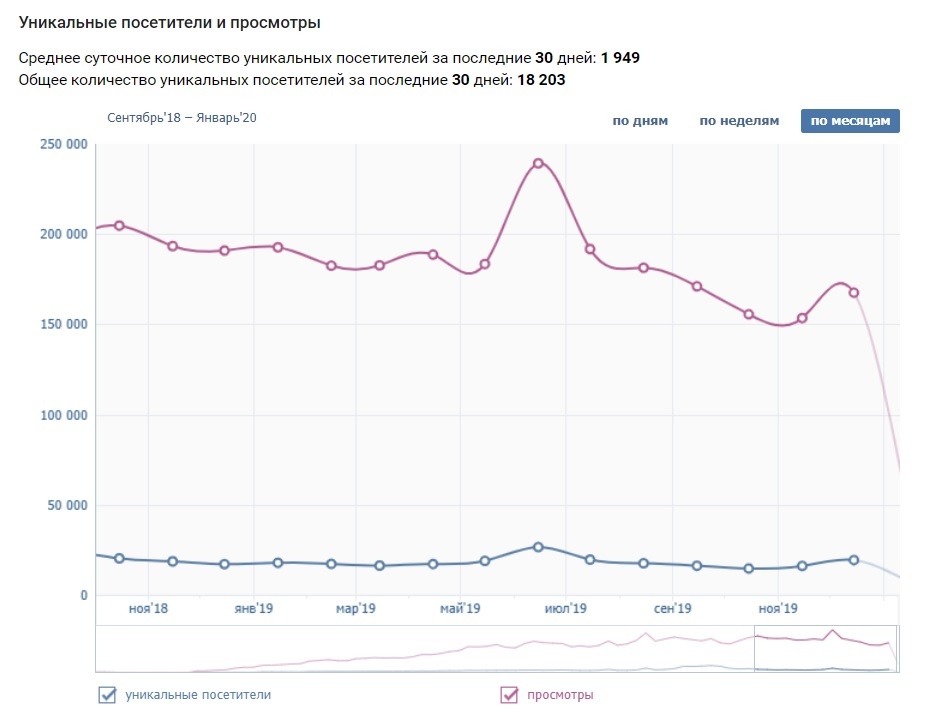The width and height of the screenshot is (925, 725).
Task: Select the "по неделям" tab
Action: [x=739, y=121]
